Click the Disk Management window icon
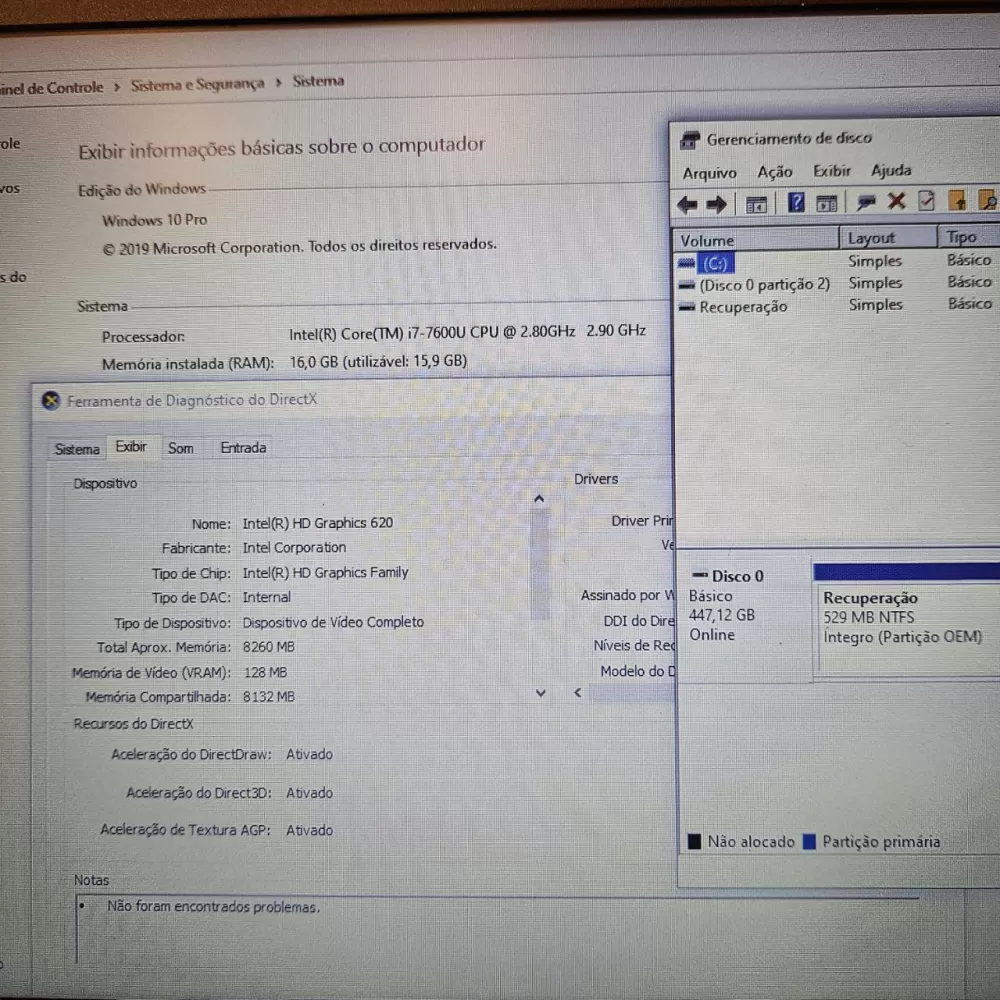1000x1000 pixels. point(689,139)
